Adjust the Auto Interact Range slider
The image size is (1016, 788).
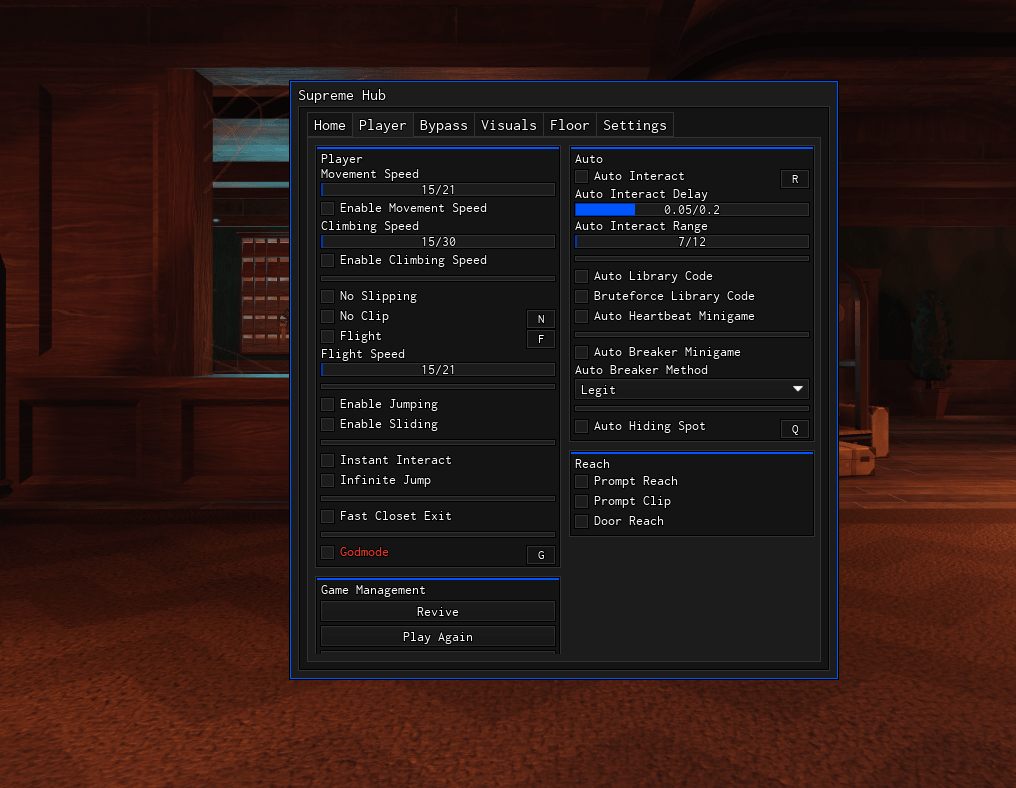click(692, 242)
